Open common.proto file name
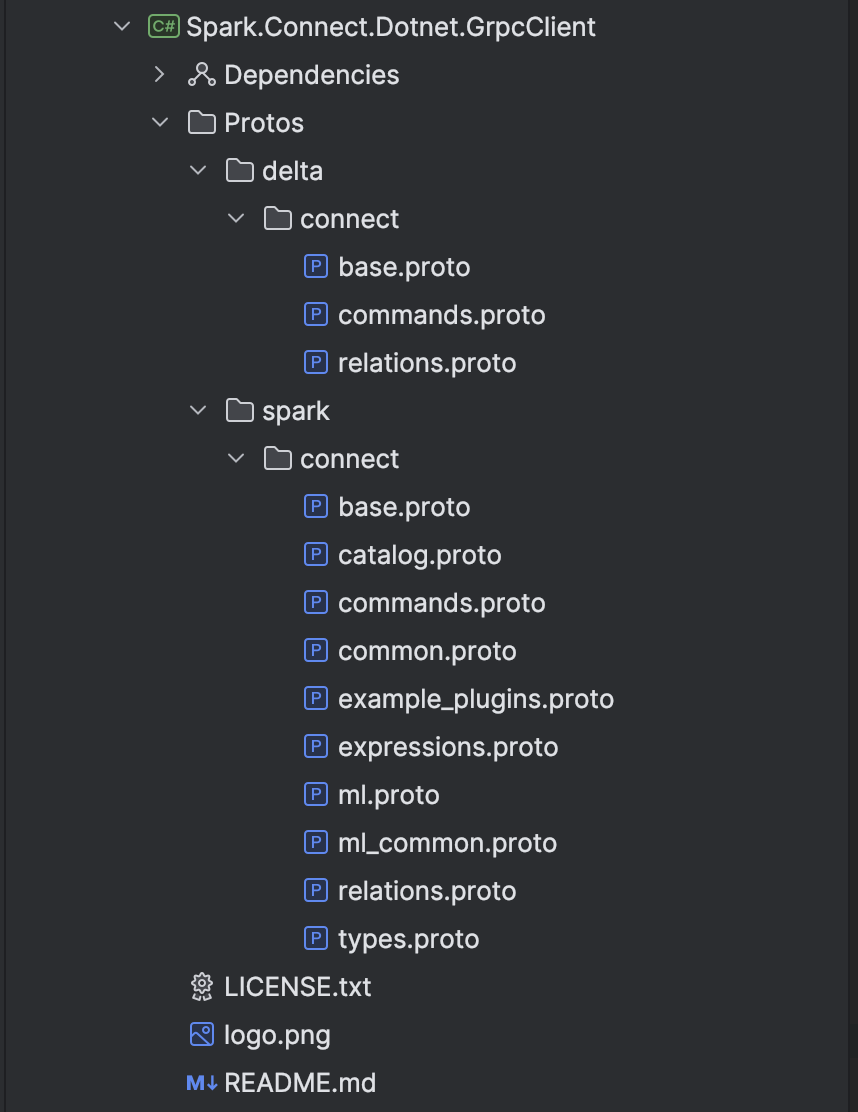Viewport: 858px width, 1112px height. [427, 651]
